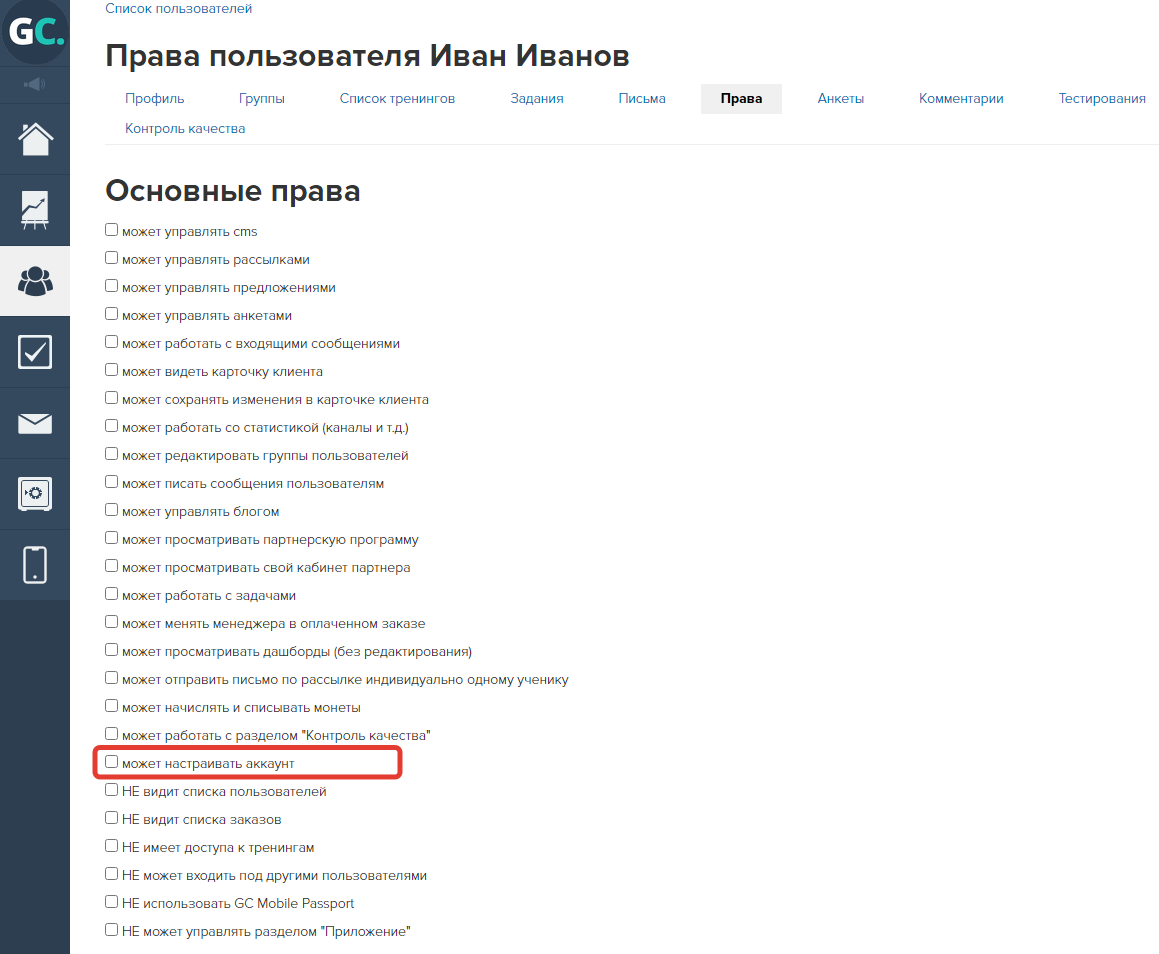The width and height of the screenshot is (1159, 954).
Task: Check 'может работать с задачами'
Action: click(112, 594)
